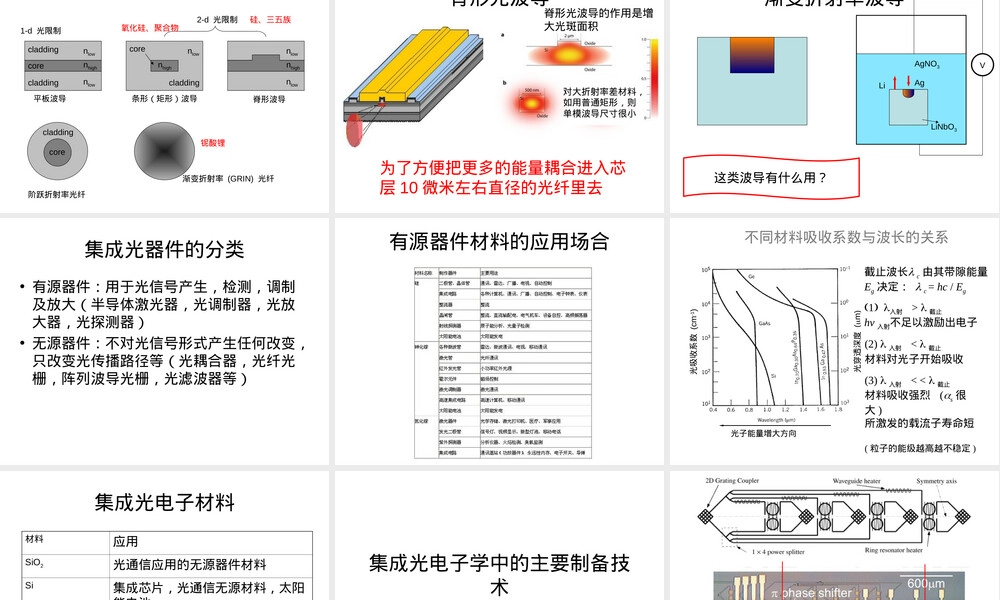Image resolution: width=1000 pixels, height=600 pixels.
Task: Click the Symmetry axis label
Action: pos(936,481)
